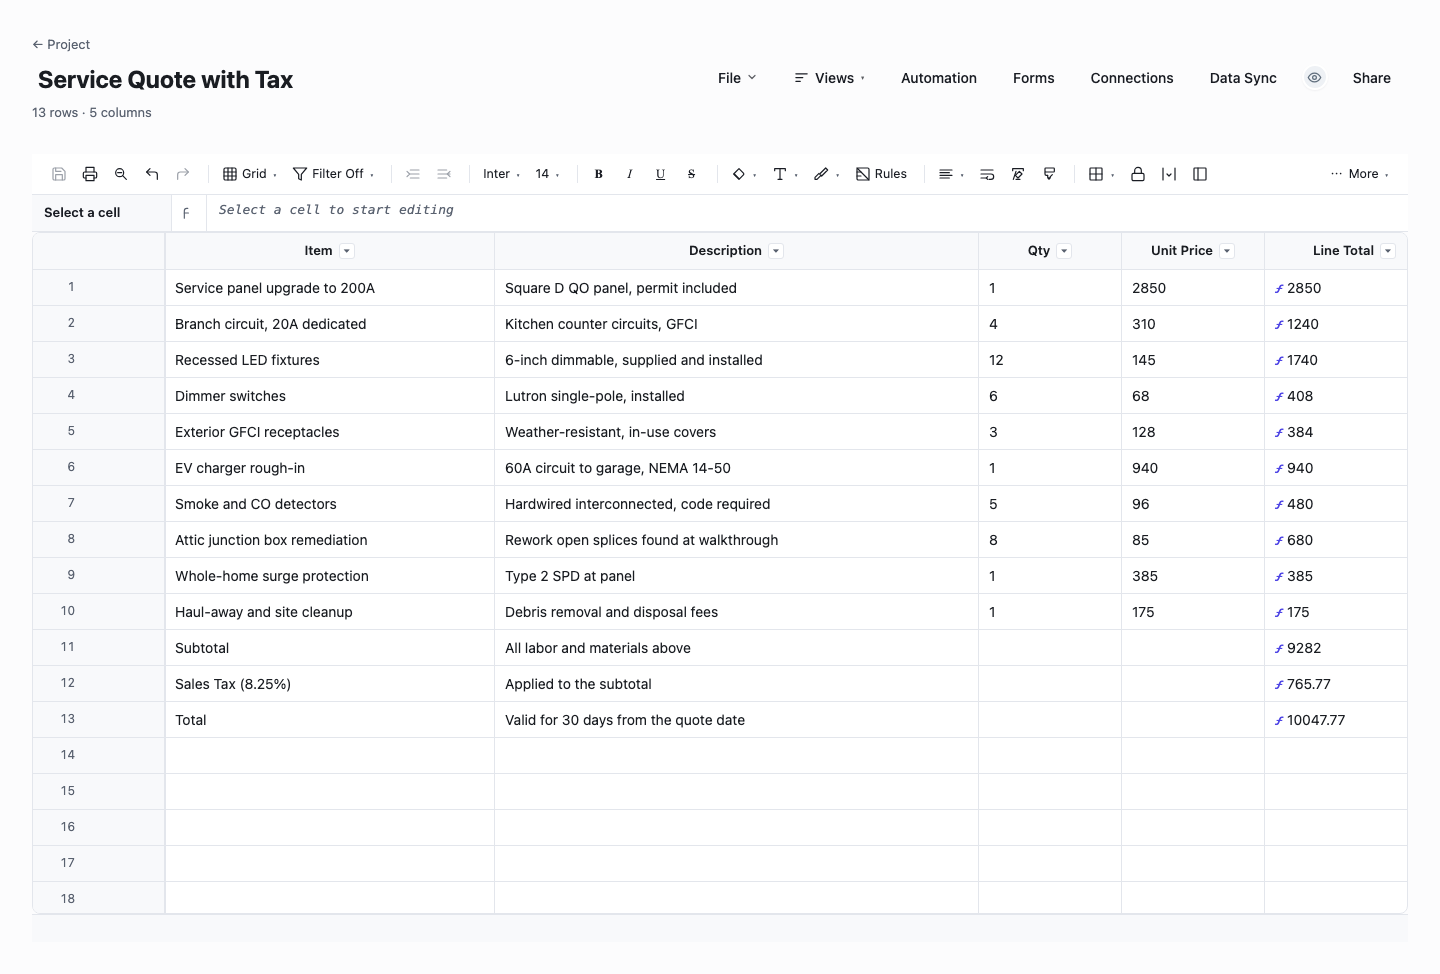
Task: Click the redo arrow icon
Action: pyautogui.click(x=183, y=174)
